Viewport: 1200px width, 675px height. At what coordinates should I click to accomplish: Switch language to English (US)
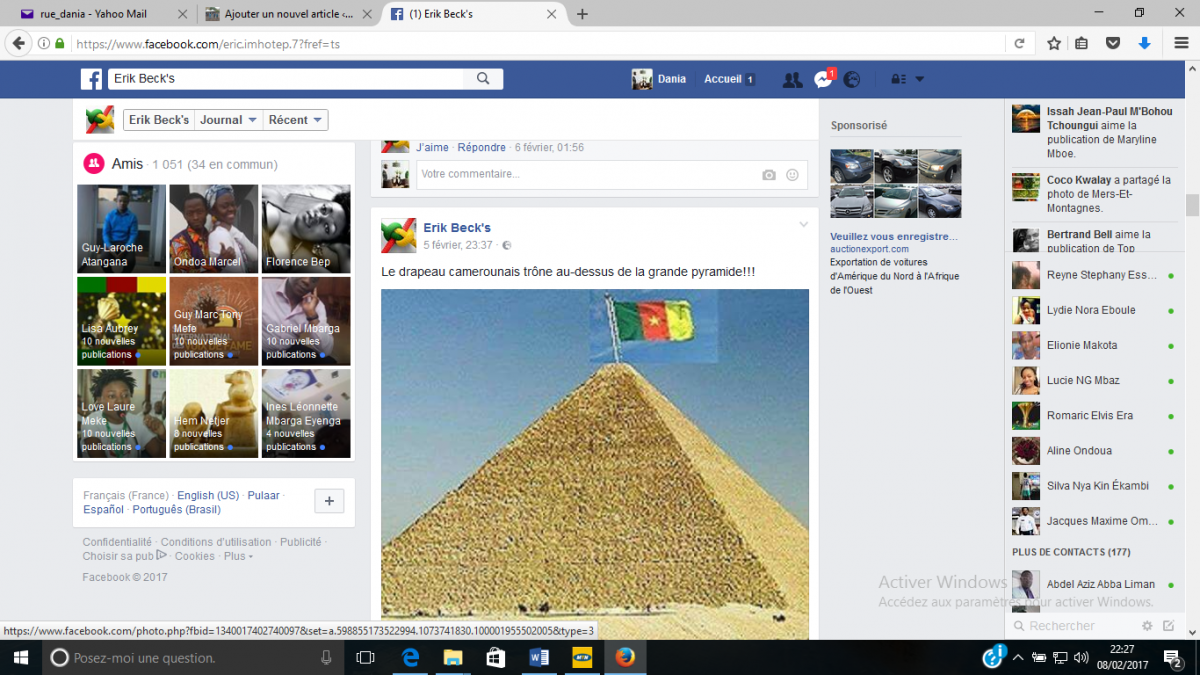pos(208,496)
